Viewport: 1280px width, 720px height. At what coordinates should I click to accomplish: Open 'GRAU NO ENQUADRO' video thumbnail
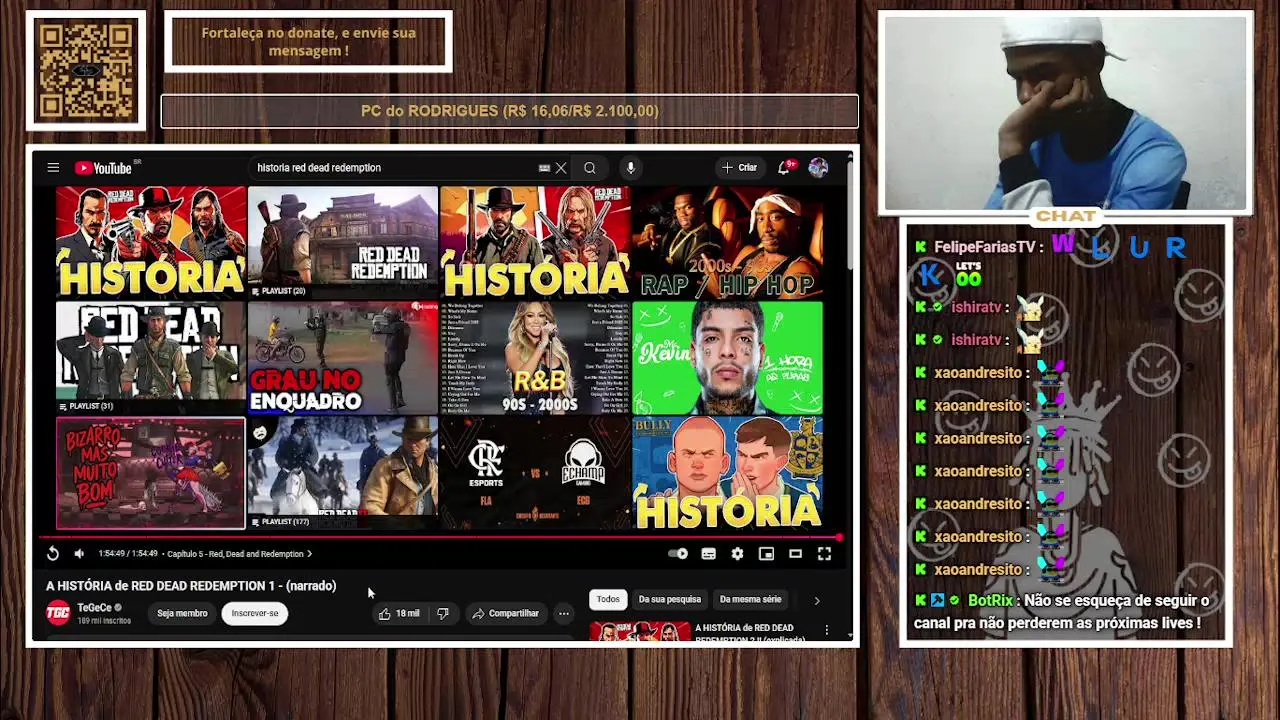pyautogui.click(x=343, y=357)
